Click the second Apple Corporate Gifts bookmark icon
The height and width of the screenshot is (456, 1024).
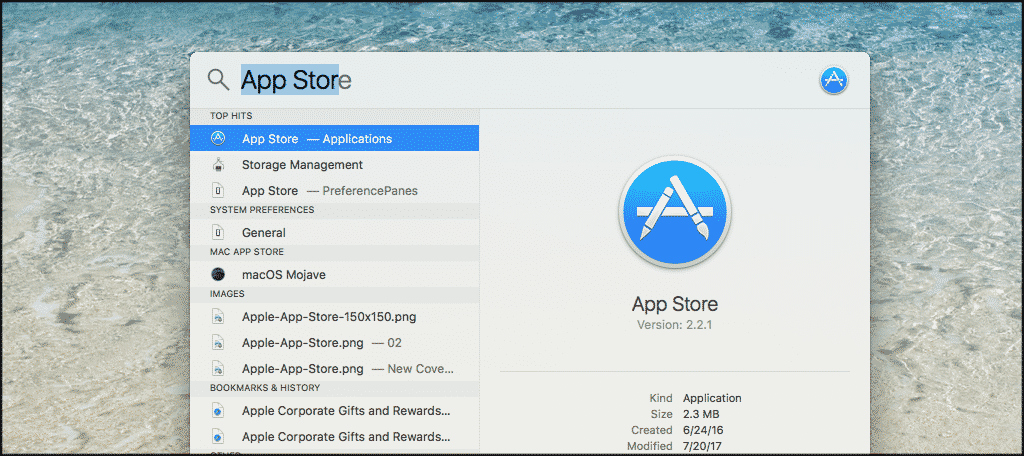pyautogui.click(x=218, y=436)
